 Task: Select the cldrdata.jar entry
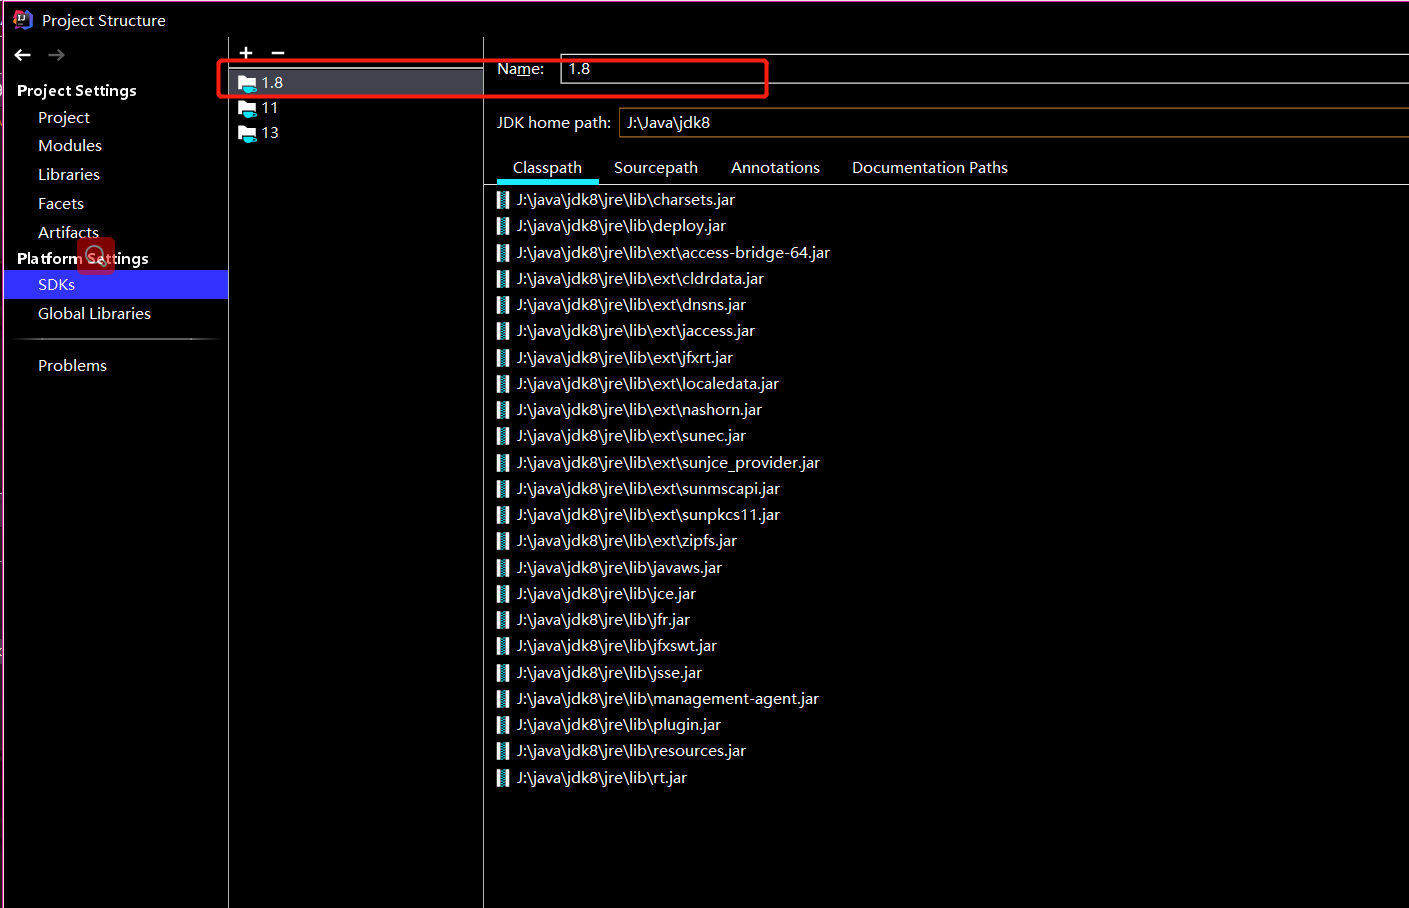click(x=640, y=279)
